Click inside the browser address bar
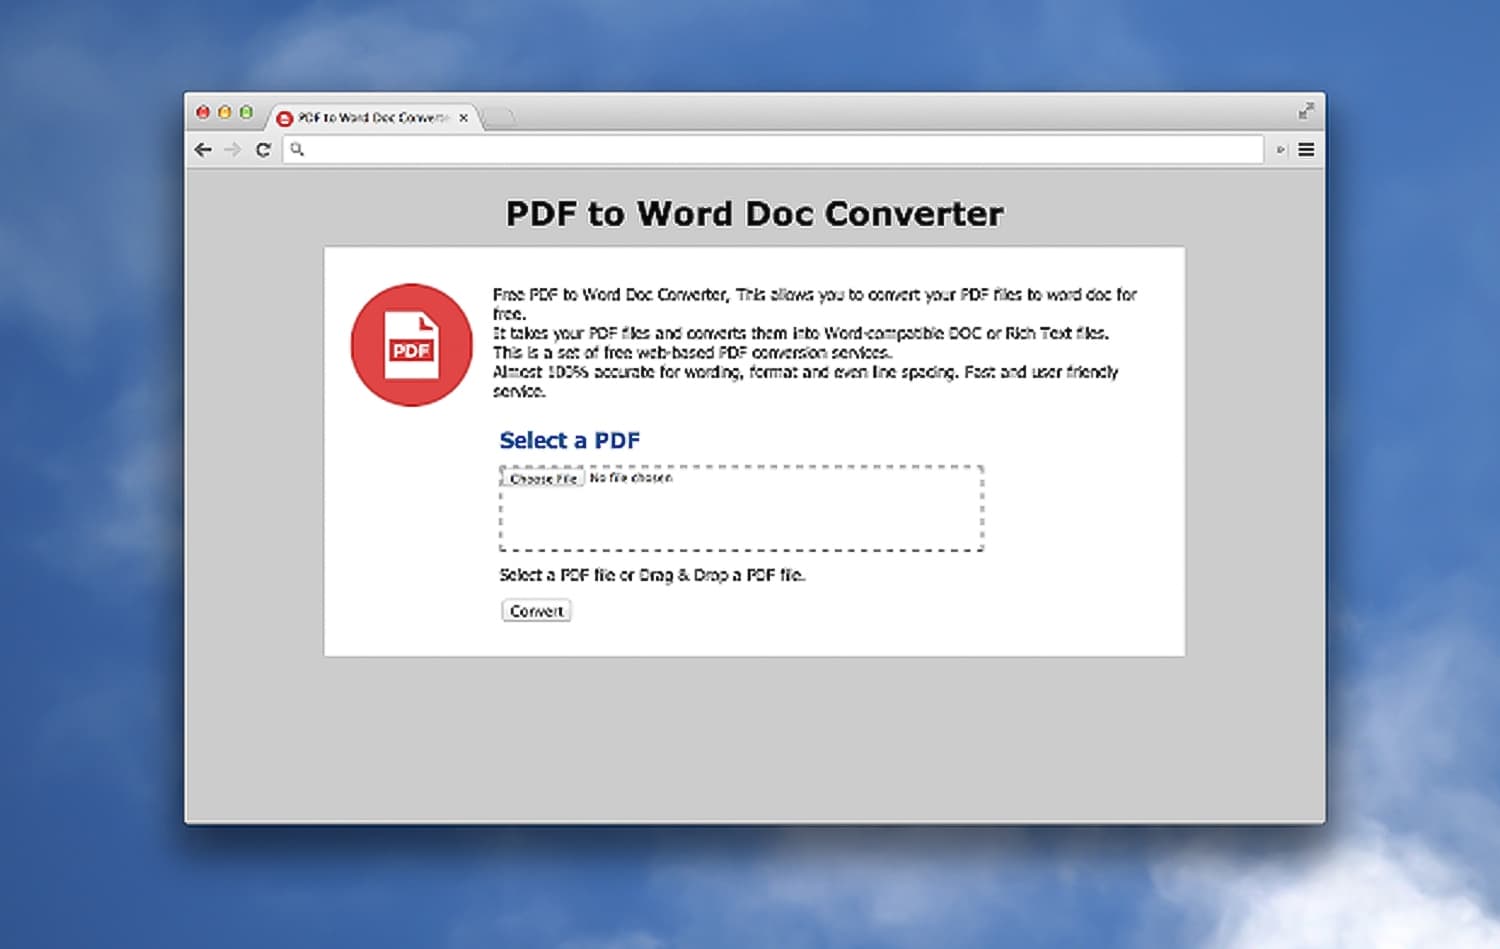Image resolution: width=1500 pixels, height=949 pixels. [700, 149]
